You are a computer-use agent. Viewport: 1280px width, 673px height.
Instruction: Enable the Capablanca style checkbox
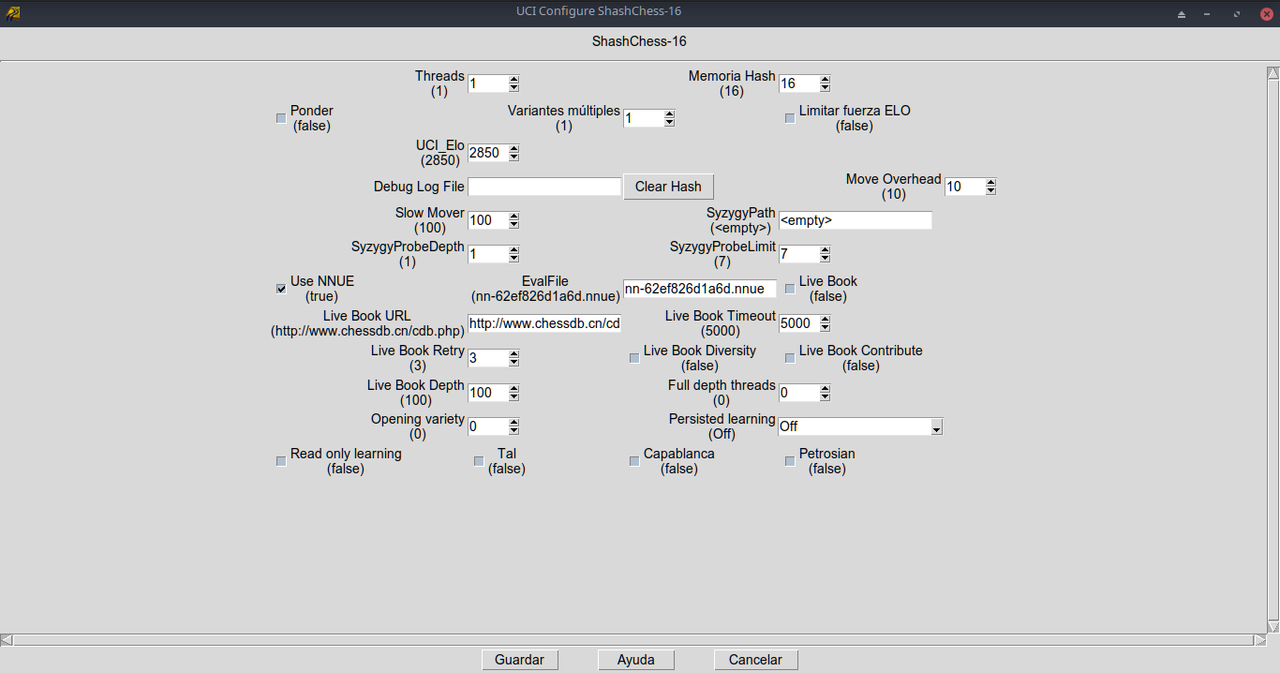point(634,461)
